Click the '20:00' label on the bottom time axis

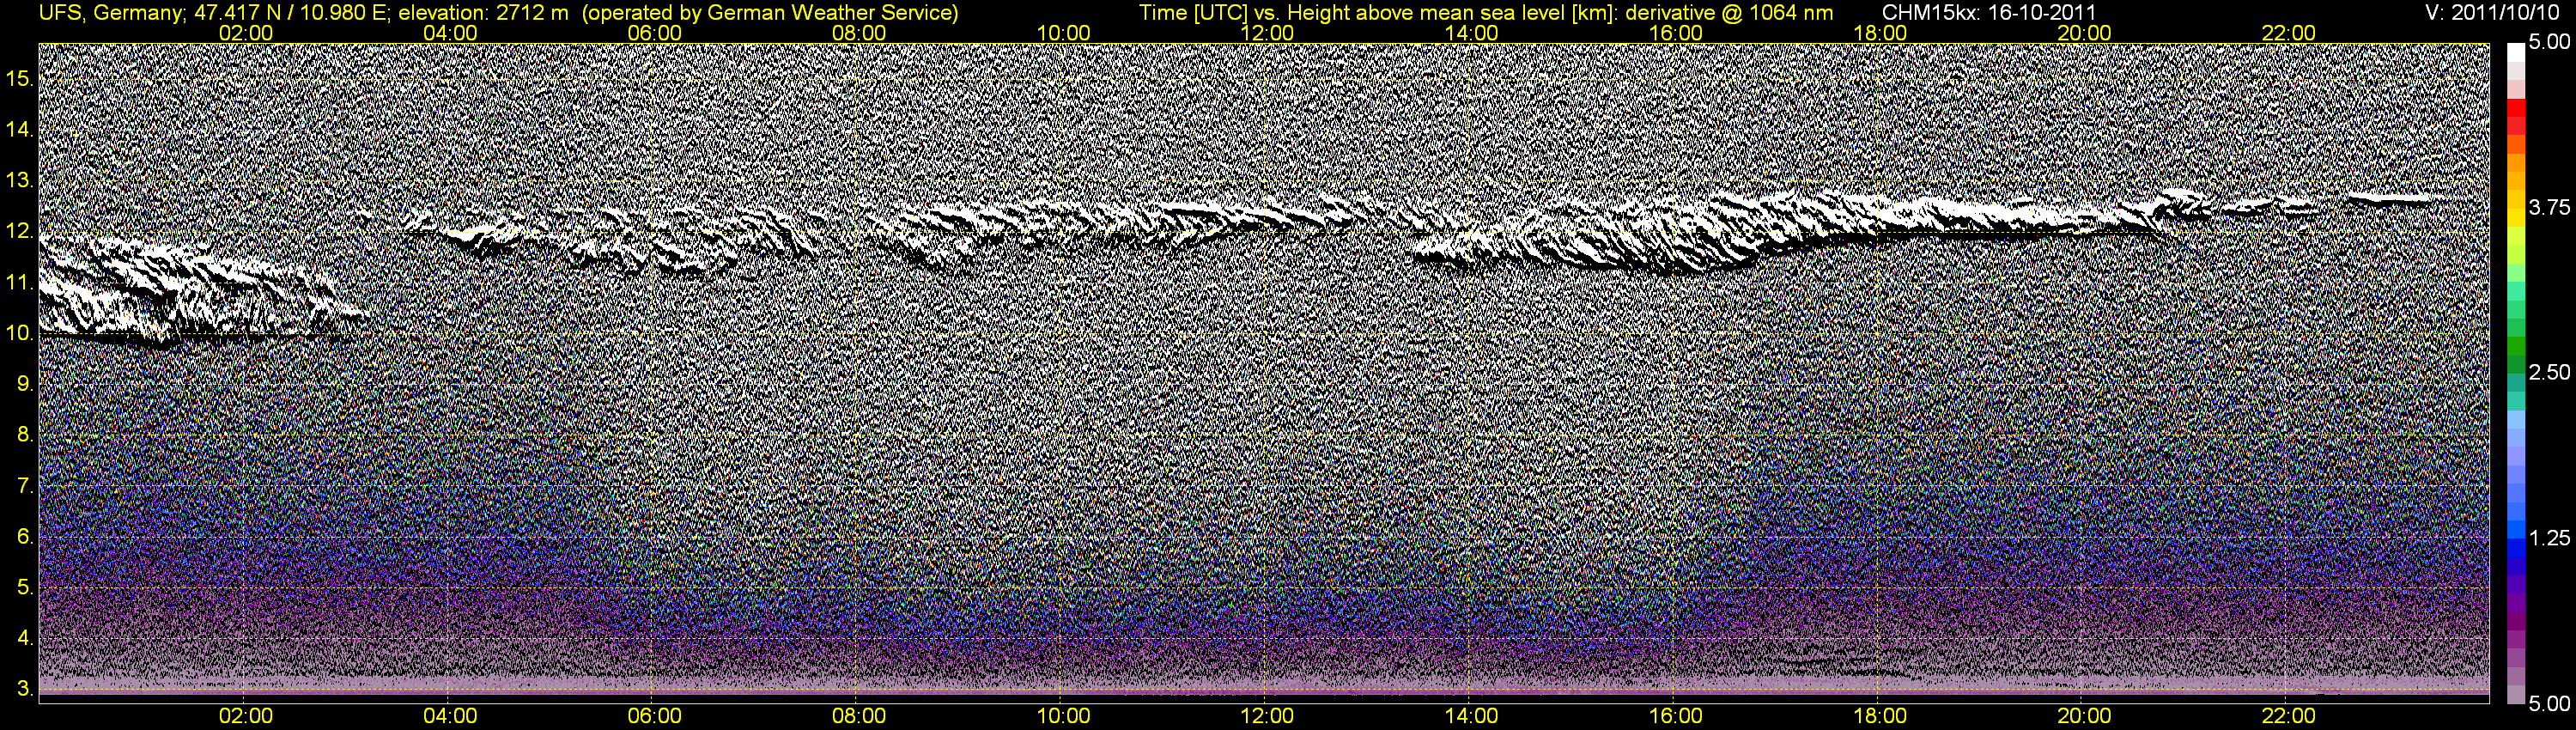(x=2084, y=716)
